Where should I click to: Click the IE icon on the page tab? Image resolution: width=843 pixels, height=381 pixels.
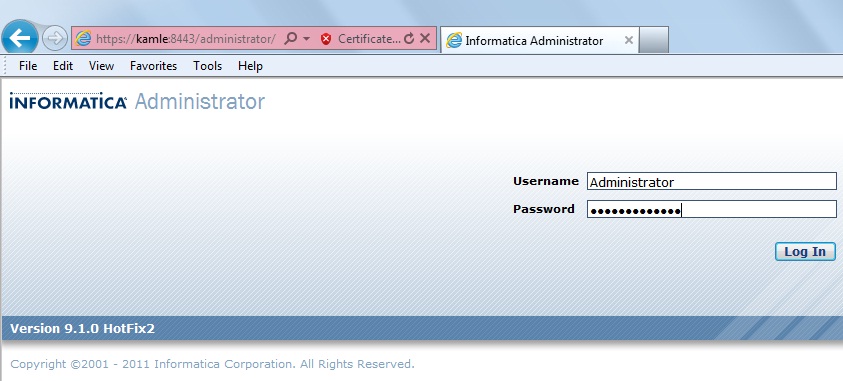[x=454, y=40]
